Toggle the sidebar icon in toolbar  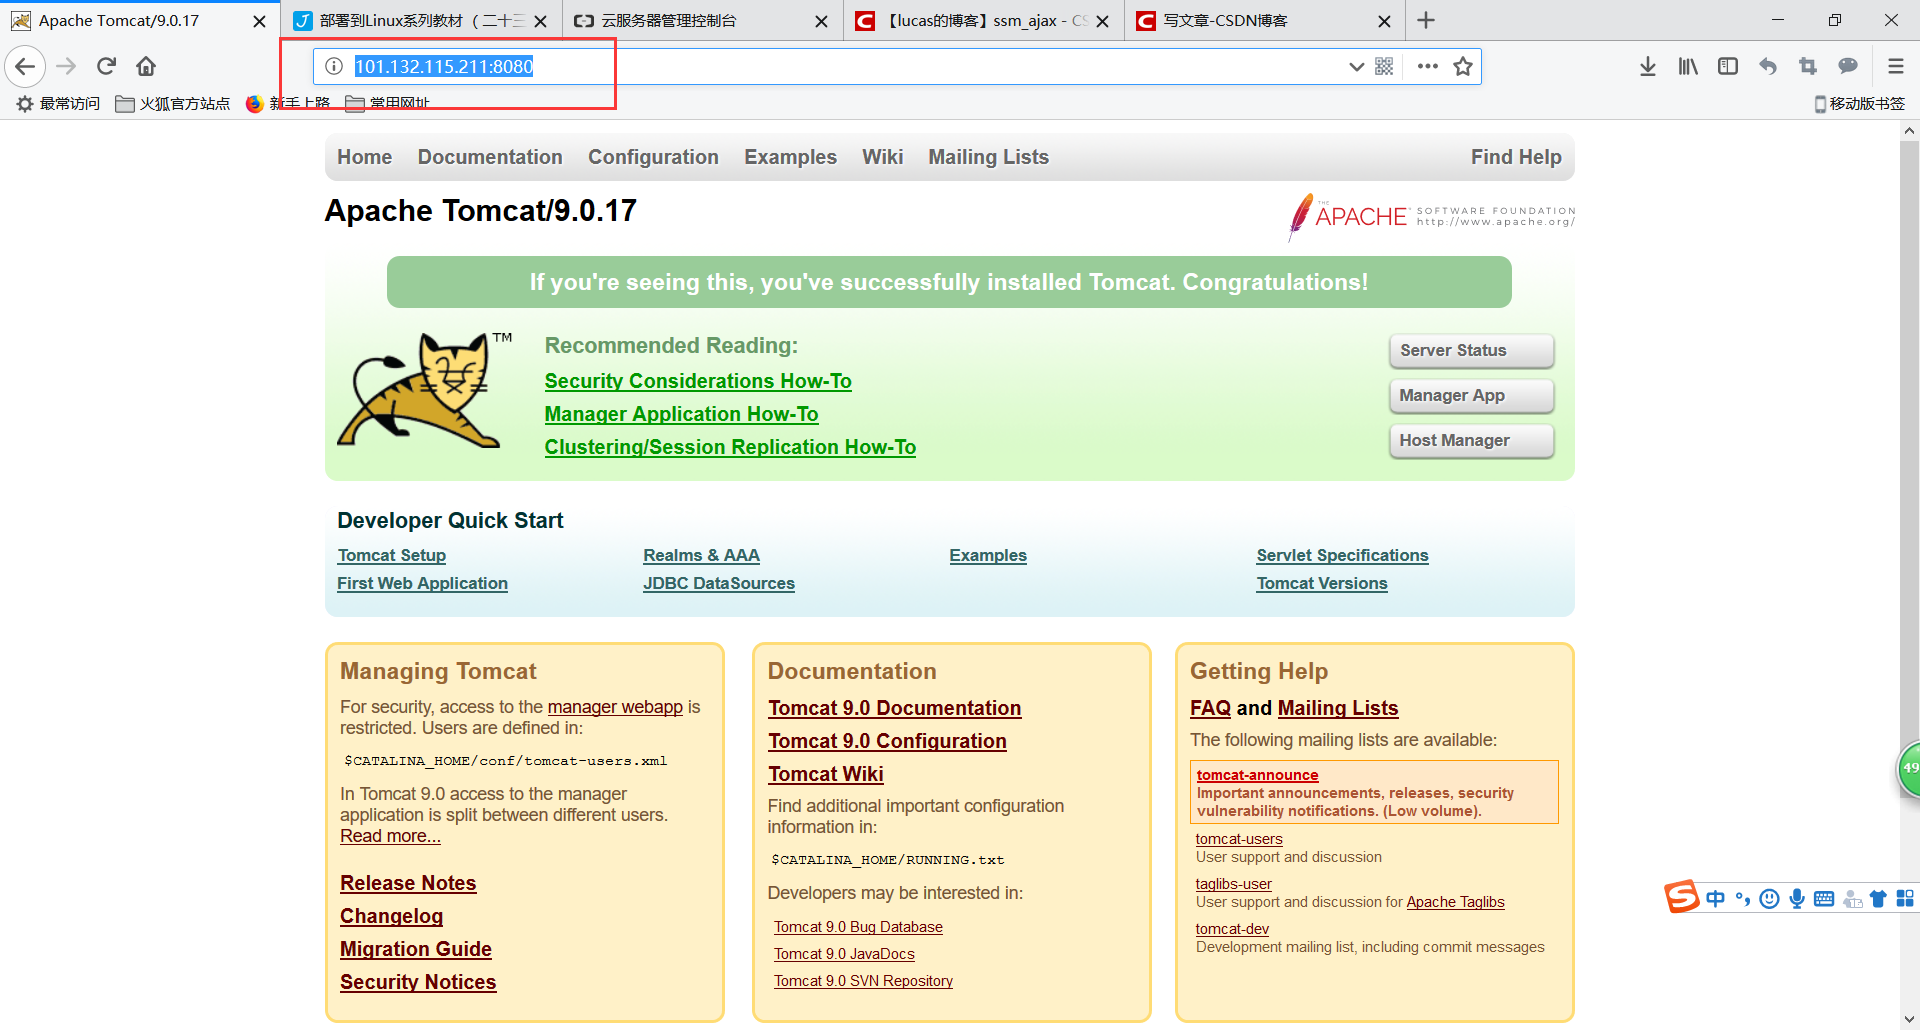(x=1728, y=66)
